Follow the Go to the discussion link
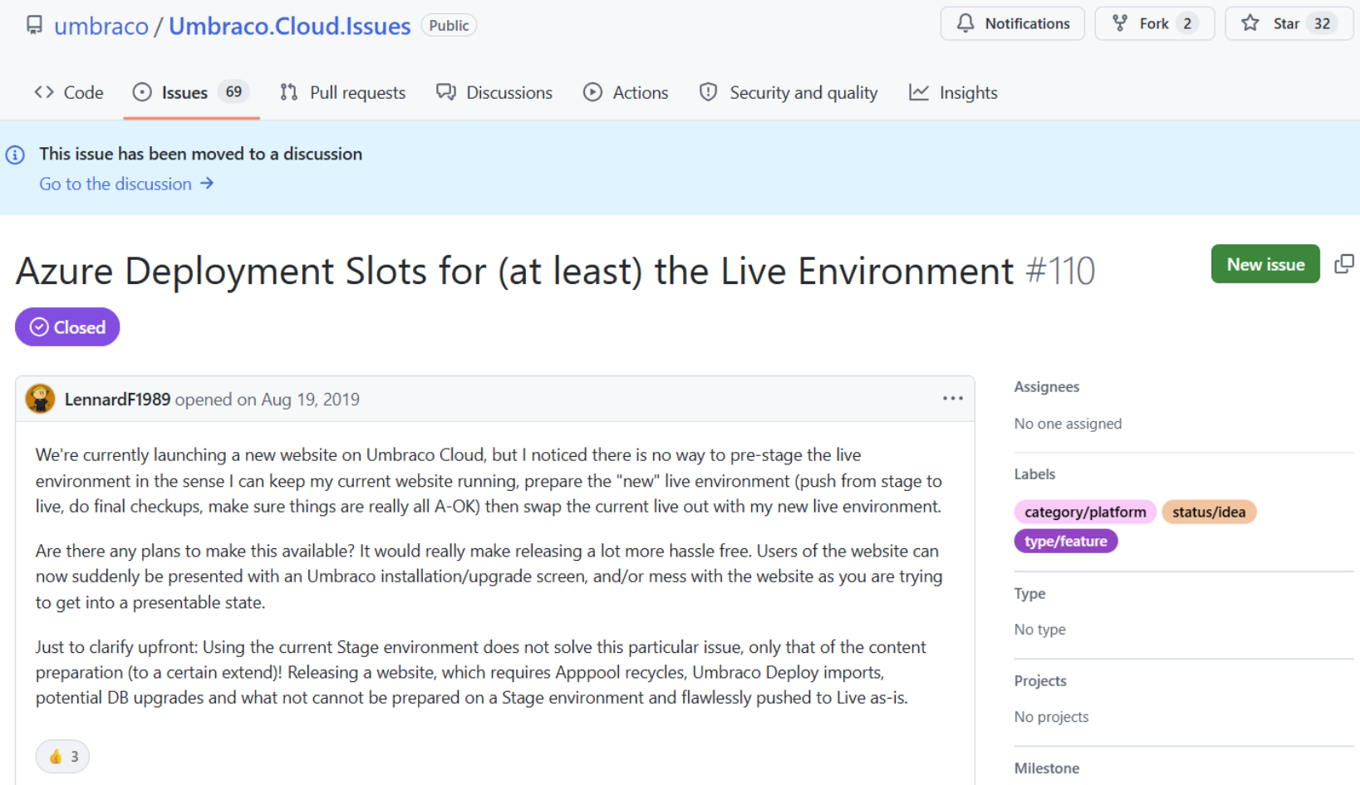 pyautogui.click(x=127, y=184)
